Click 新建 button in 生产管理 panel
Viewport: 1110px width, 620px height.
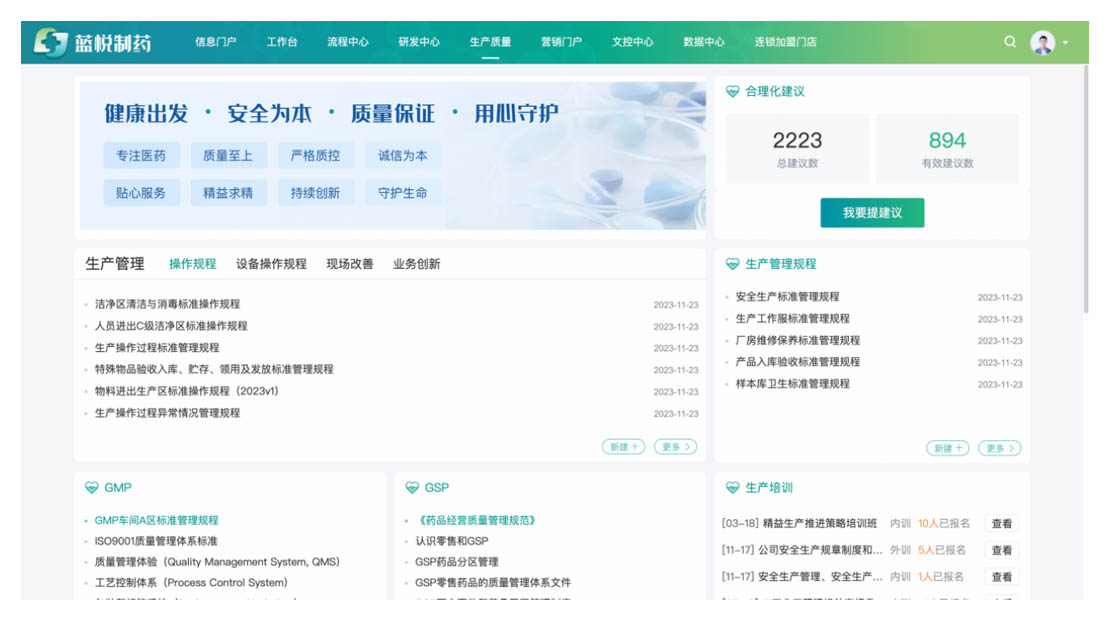623,447
